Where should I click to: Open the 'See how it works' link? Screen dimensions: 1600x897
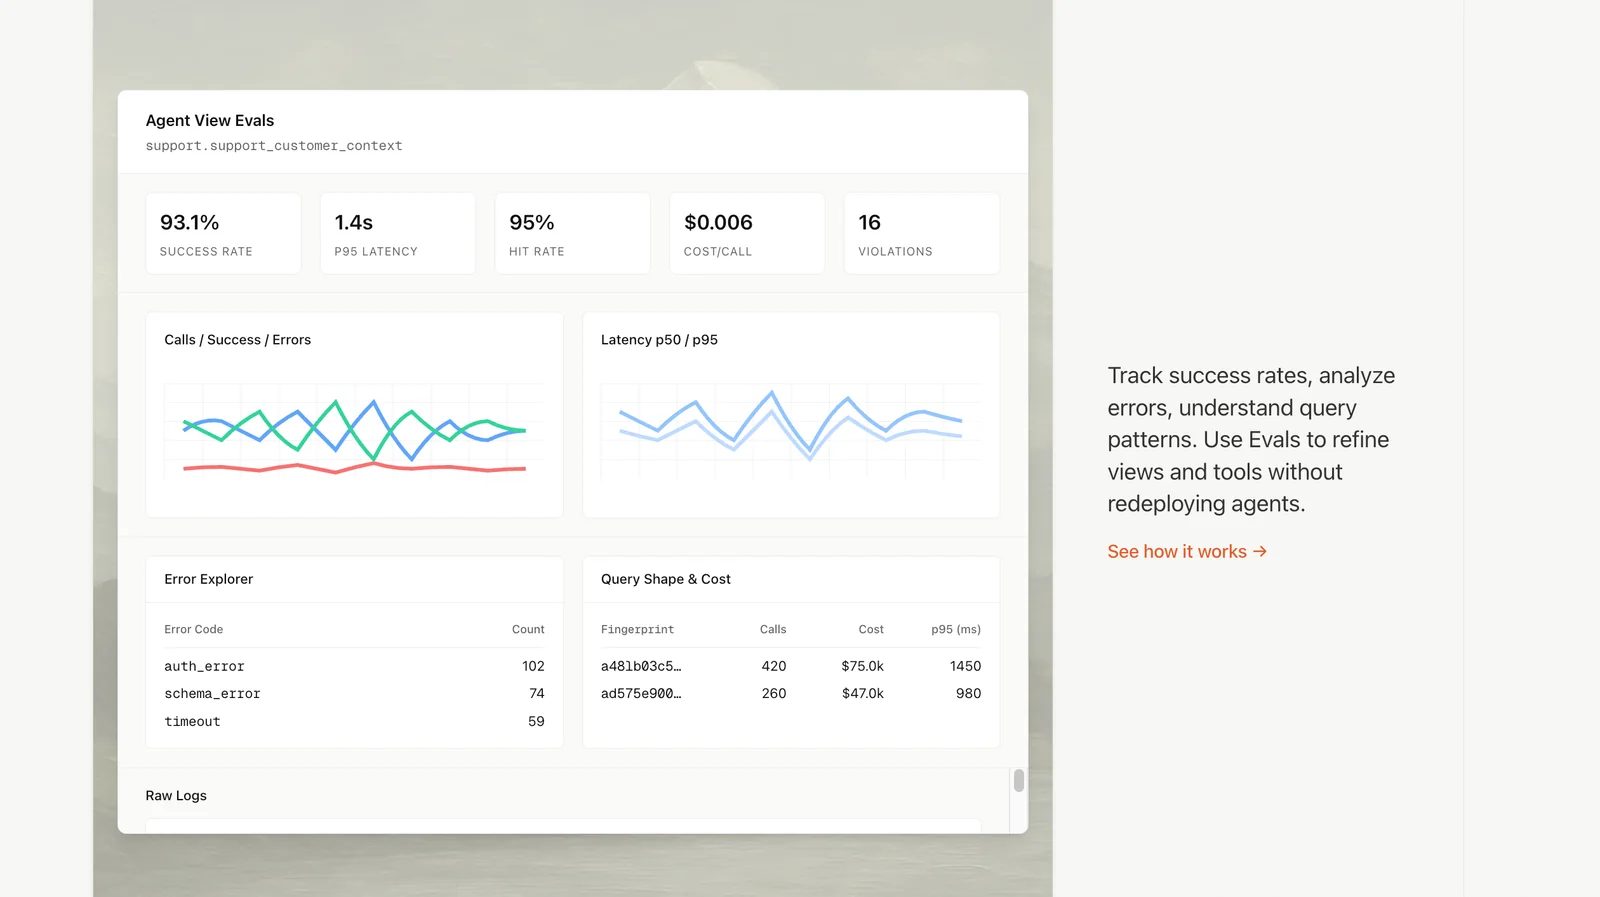[1187, 551]
